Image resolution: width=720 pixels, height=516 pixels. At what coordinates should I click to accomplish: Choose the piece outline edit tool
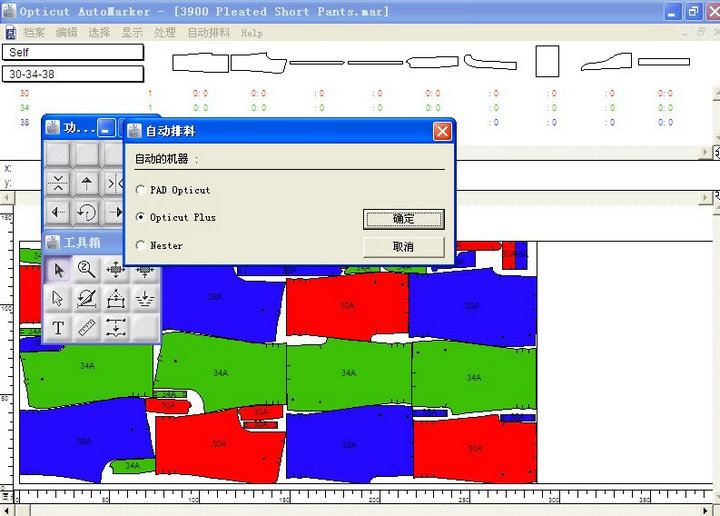tap(115, 299)
